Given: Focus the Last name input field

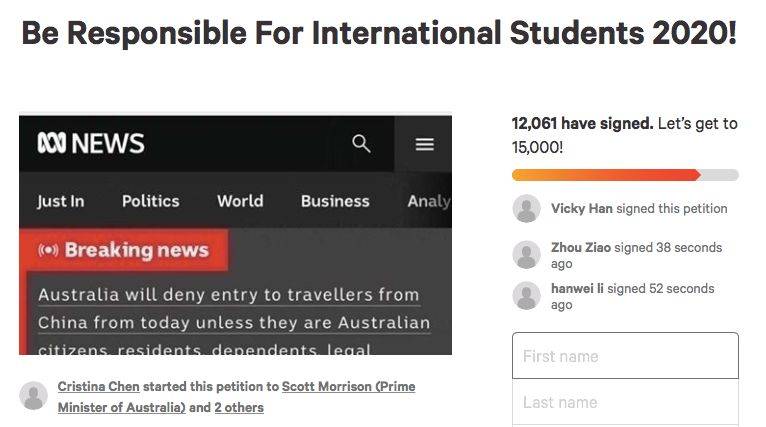Looking at the screenshot, I should click(x=625, y=402).
